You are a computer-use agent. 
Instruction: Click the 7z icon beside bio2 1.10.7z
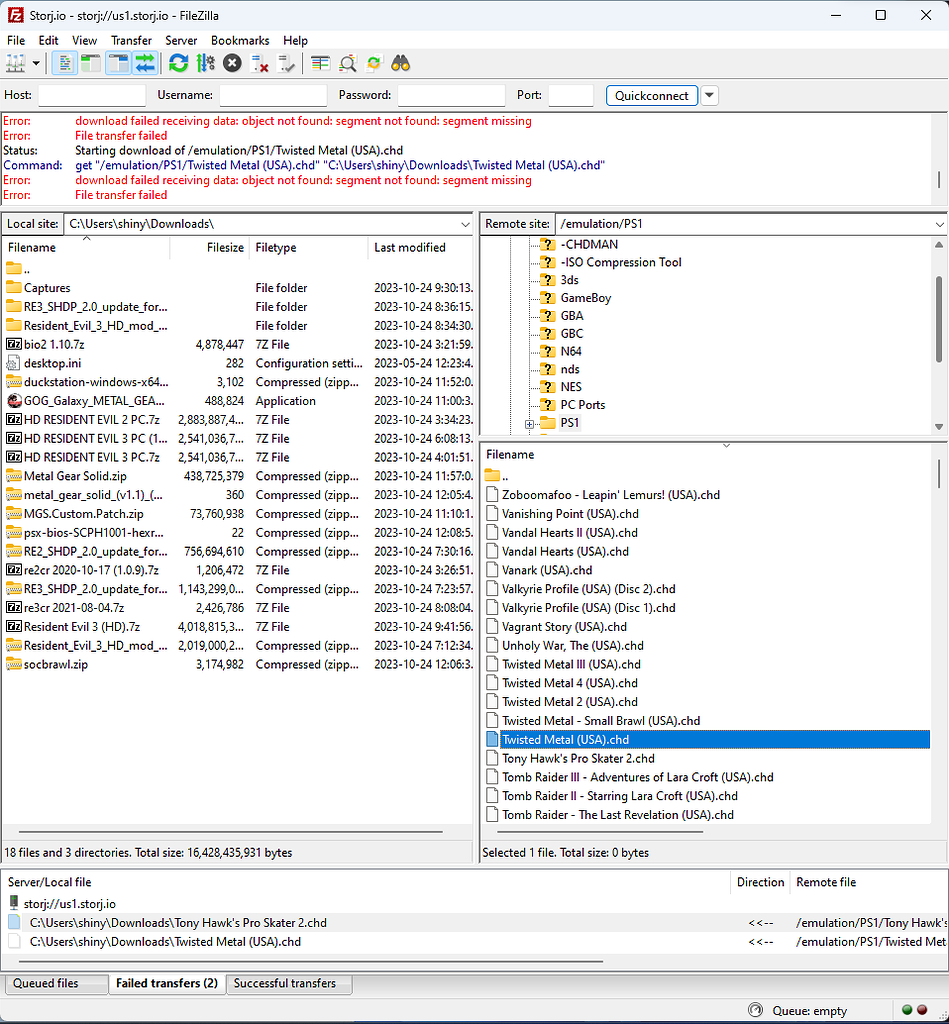click(x=13, y=344)
